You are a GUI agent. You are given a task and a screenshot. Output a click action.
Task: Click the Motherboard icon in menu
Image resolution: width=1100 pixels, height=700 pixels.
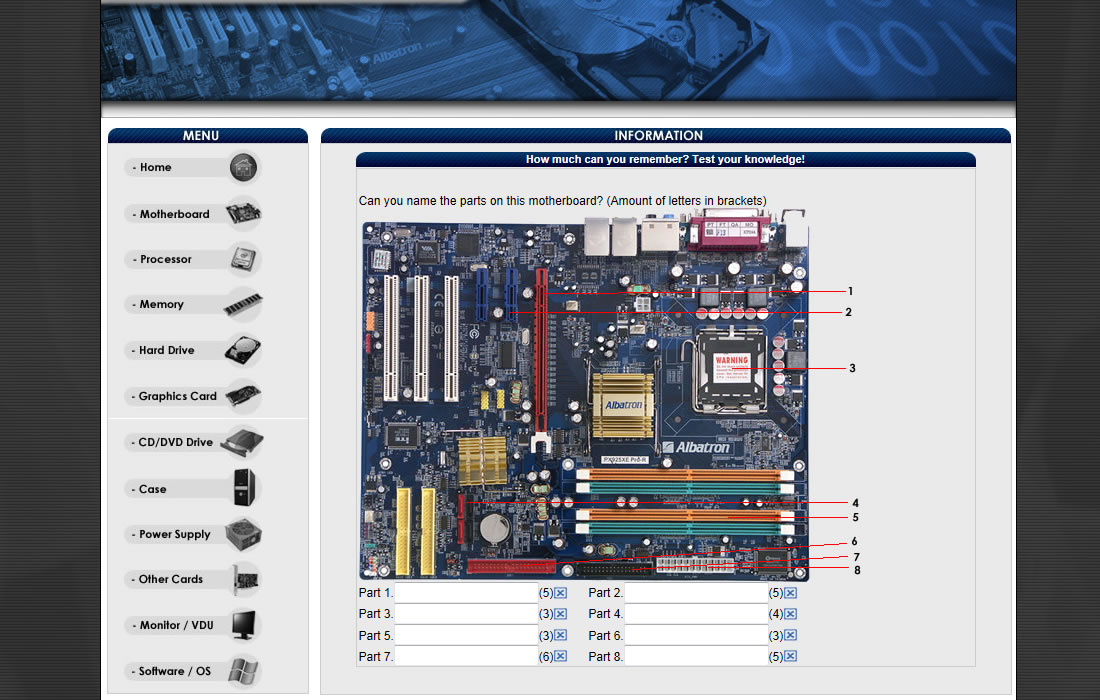[x=243, y=214]
